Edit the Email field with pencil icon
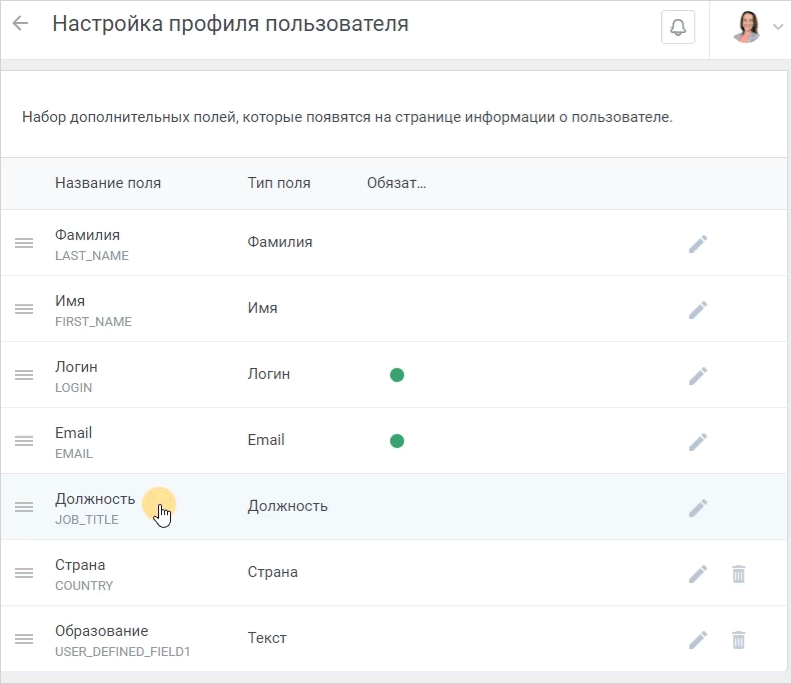The image size is (792, 684). tap(698, 442)
